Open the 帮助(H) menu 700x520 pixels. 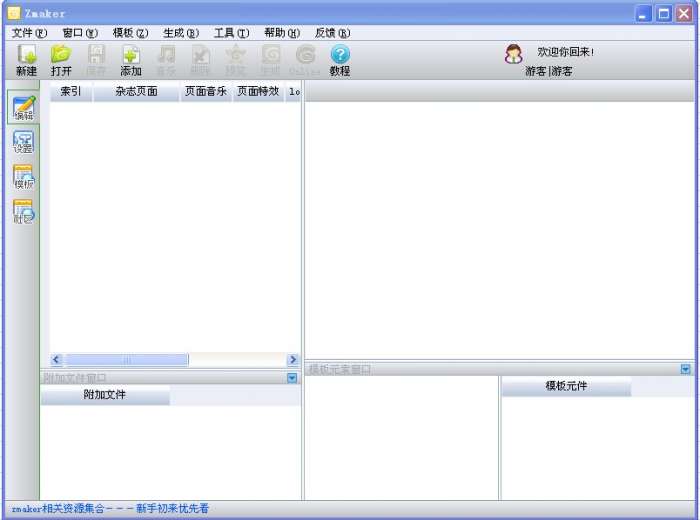[282, 33]
